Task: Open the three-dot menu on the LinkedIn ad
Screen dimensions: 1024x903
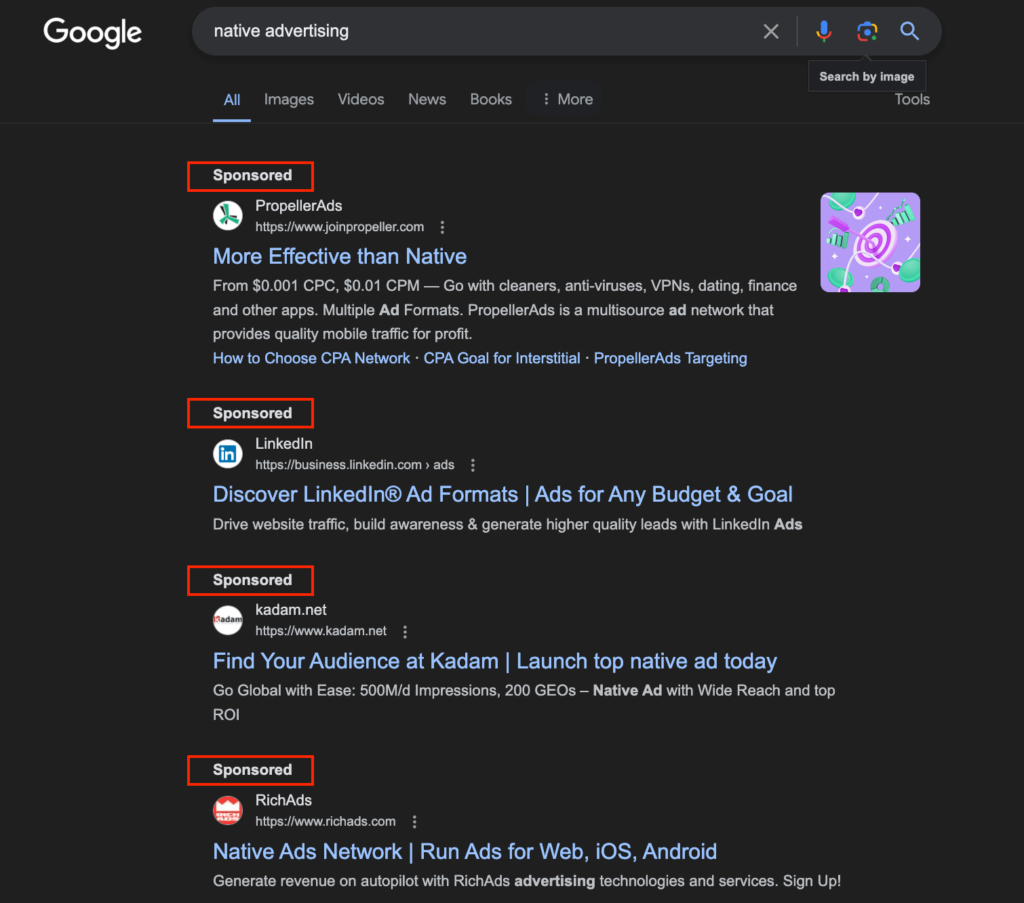Action: pyautogui.click(x=472, y=464)
